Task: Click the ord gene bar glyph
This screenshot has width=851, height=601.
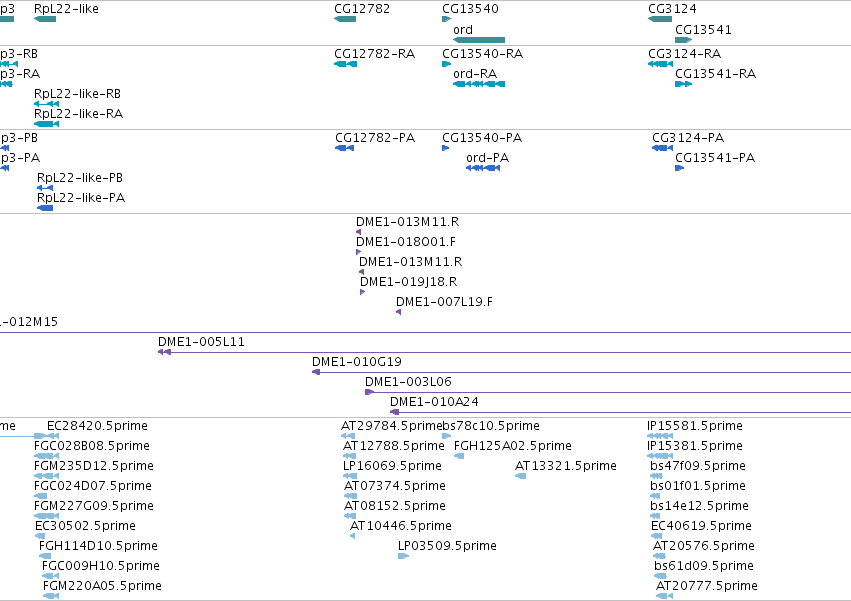Action: point(479,40)
